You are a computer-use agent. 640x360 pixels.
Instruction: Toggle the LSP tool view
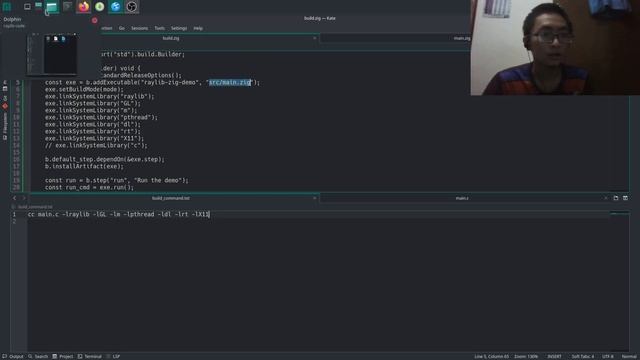(x=113, y=356)
